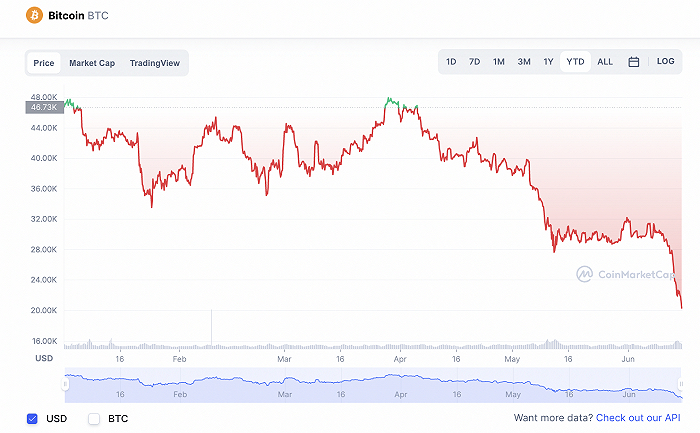Viewport: 700px width, 433px height.
Task: Enable the BTC currency checkbox
Action: (x=94, y=418)
